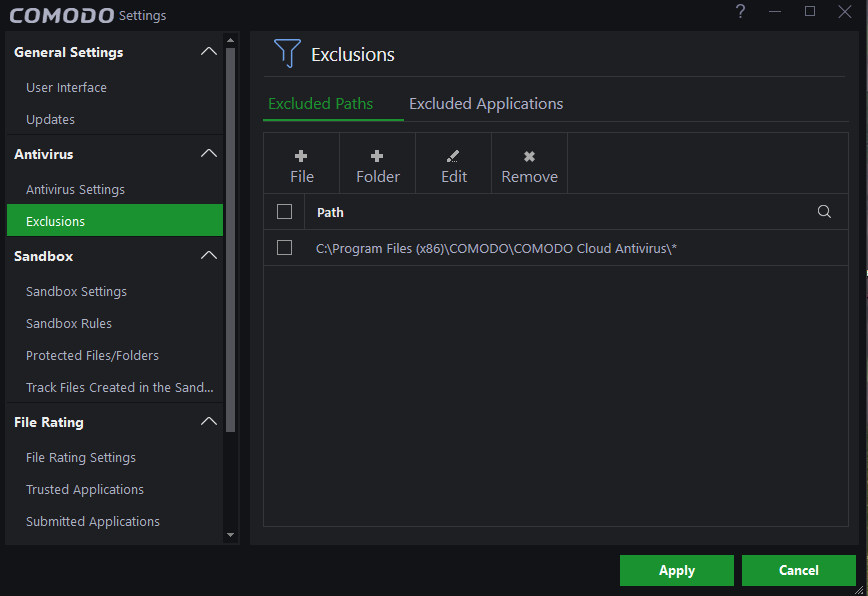868x596 pixels.
Task: Collapse the Sandbox section
Action: (208, 256)
